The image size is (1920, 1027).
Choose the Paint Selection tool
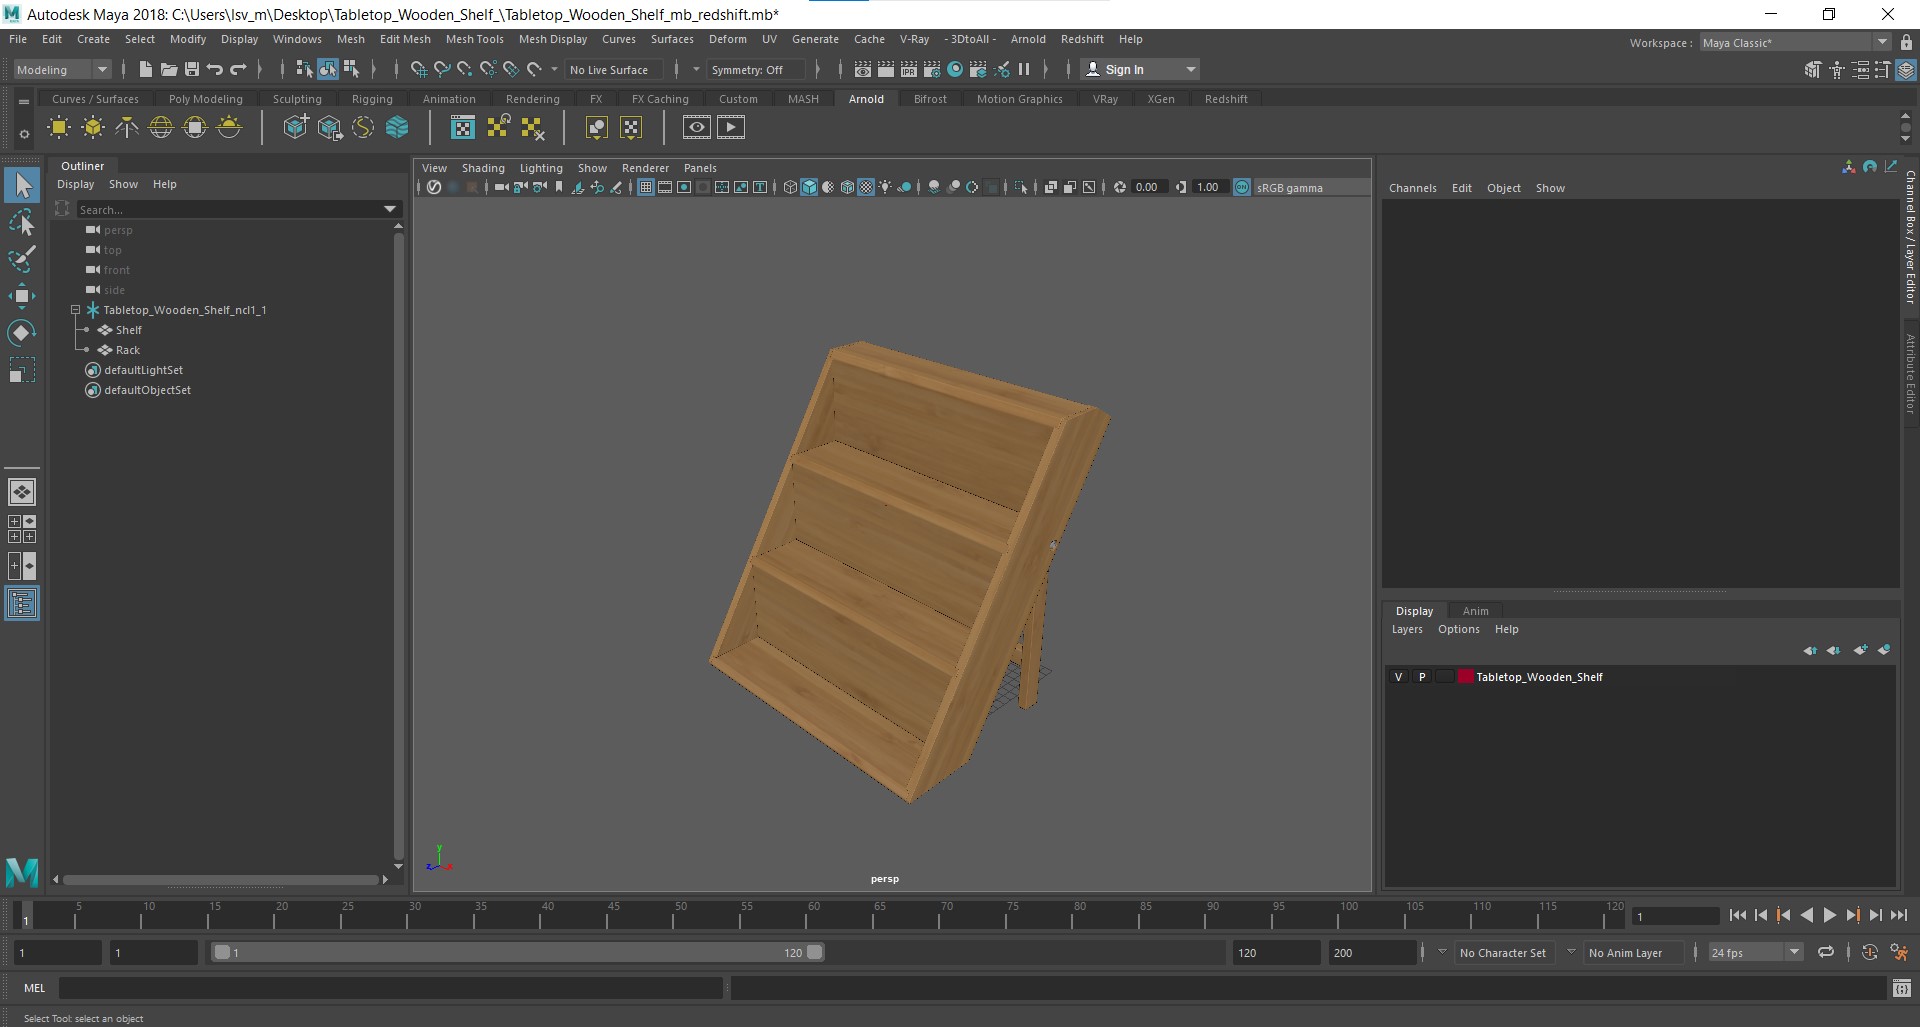22,258
